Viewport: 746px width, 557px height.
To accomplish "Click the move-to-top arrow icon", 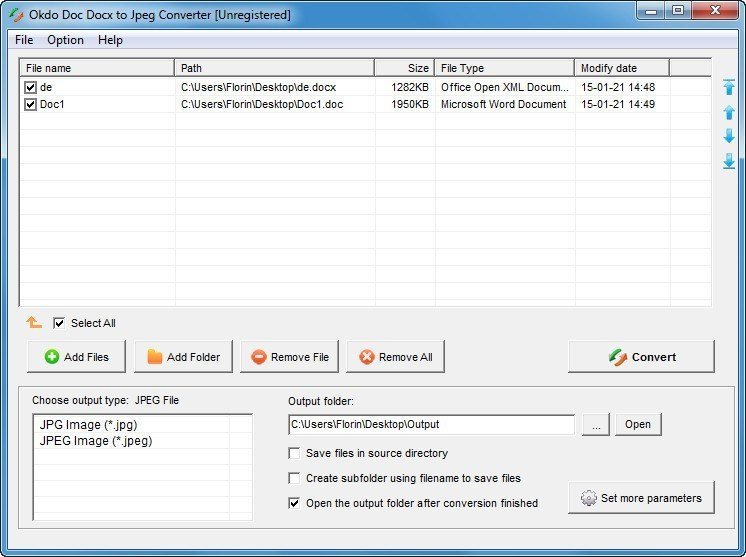I will click(728, 88).
